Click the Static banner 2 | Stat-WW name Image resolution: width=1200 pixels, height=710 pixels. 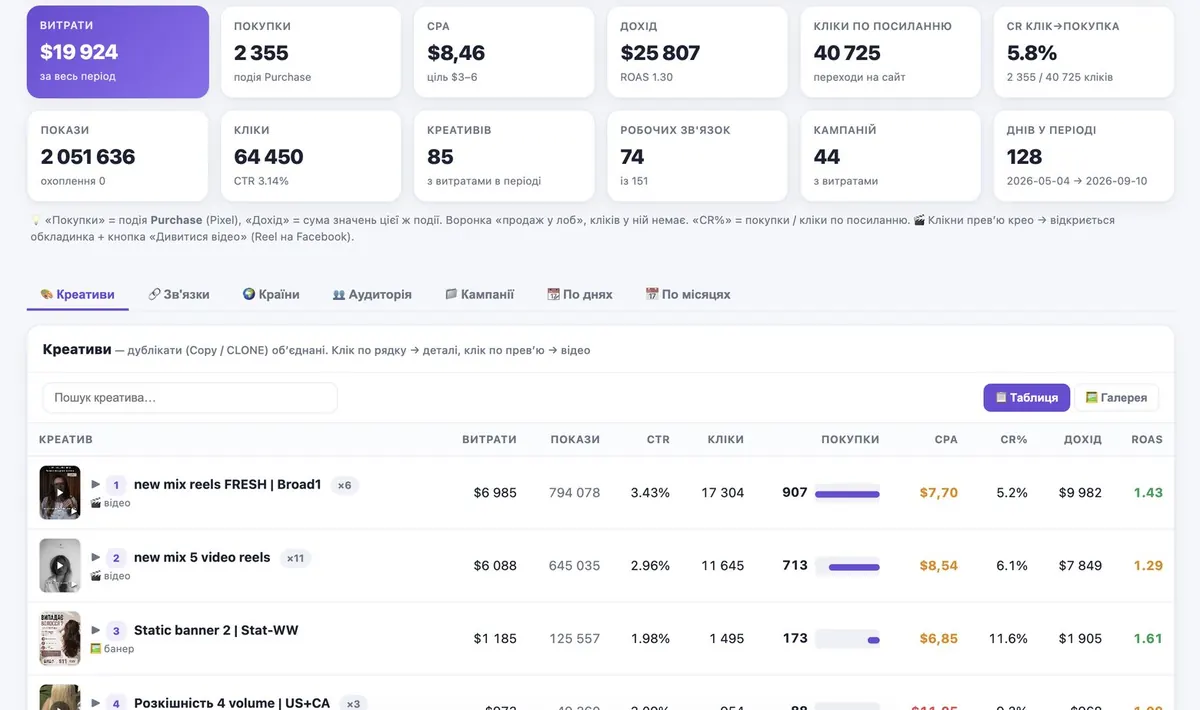point(216,631)
